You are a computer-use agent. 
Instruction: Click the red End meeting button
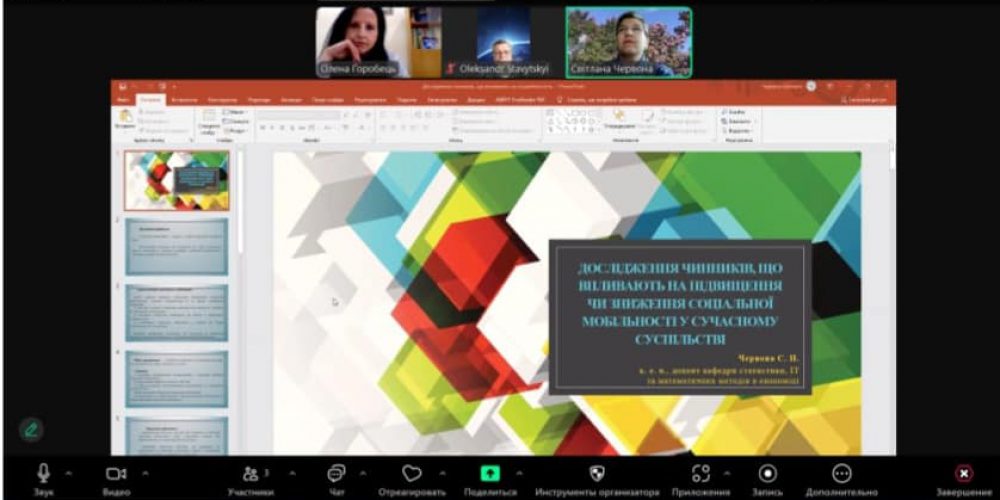pyautogui.click(x=963, y=473)
